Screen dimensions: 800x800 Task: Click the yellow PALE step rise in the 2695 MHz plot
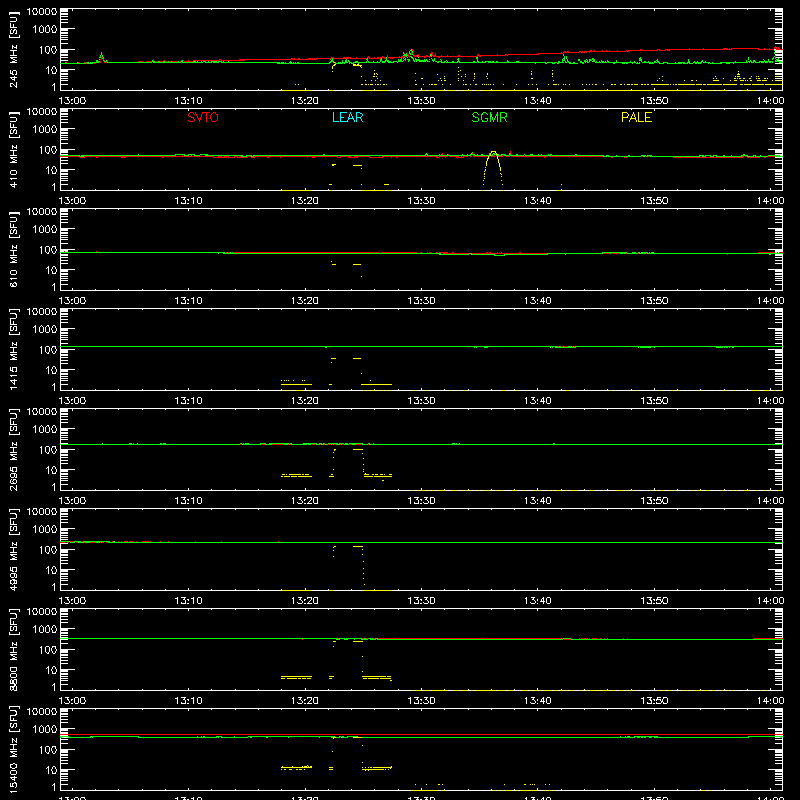pyautogui.click(x=334, y=462)
